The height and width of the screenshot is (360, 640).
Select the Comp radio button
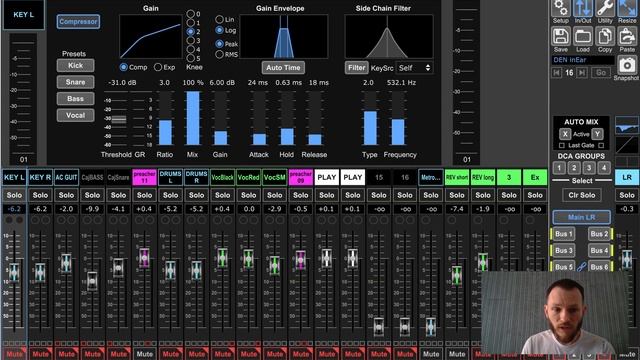[x=124, y=67]
